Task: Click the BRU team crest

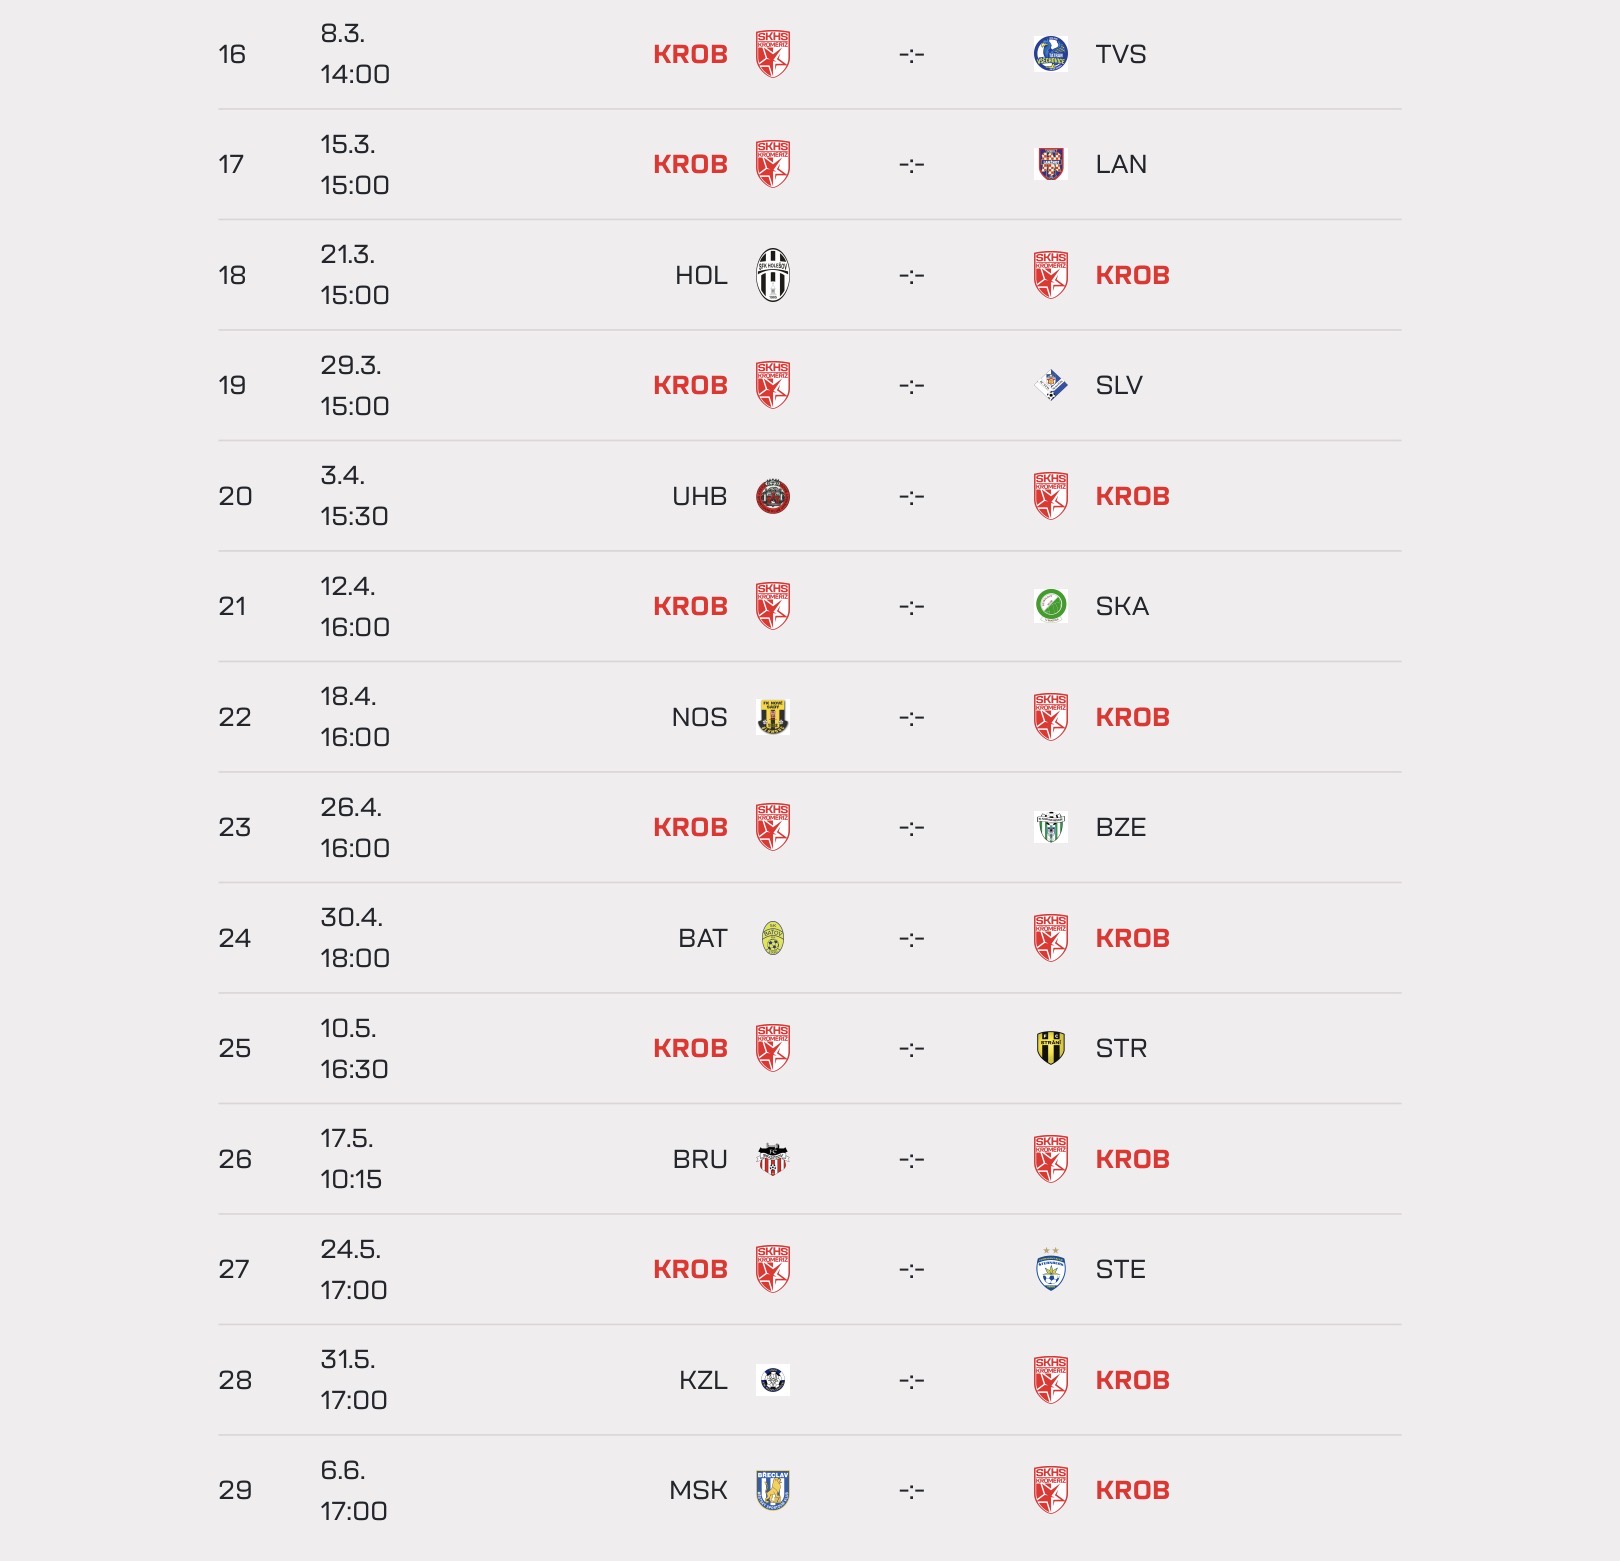Action: [772, 1159]
